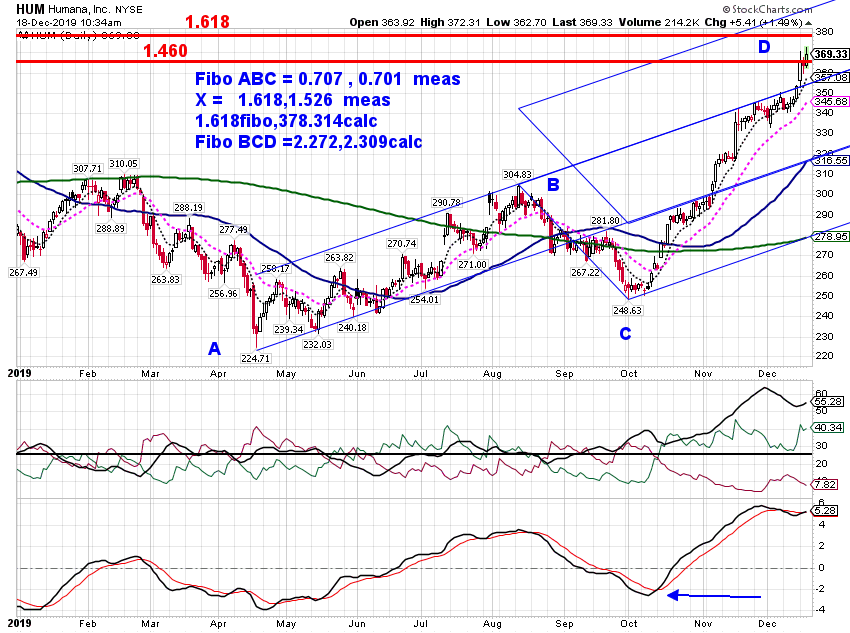Click the small triangle after Chg value
Viewport: 850px width, 633px height.
[x=808, y=23]
